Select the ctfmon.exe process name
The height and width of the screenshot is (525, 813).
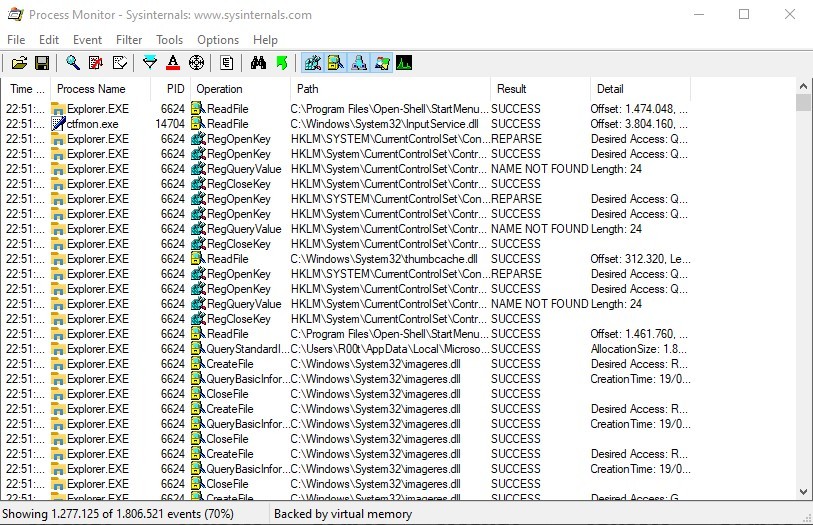[x=92, y=124]
